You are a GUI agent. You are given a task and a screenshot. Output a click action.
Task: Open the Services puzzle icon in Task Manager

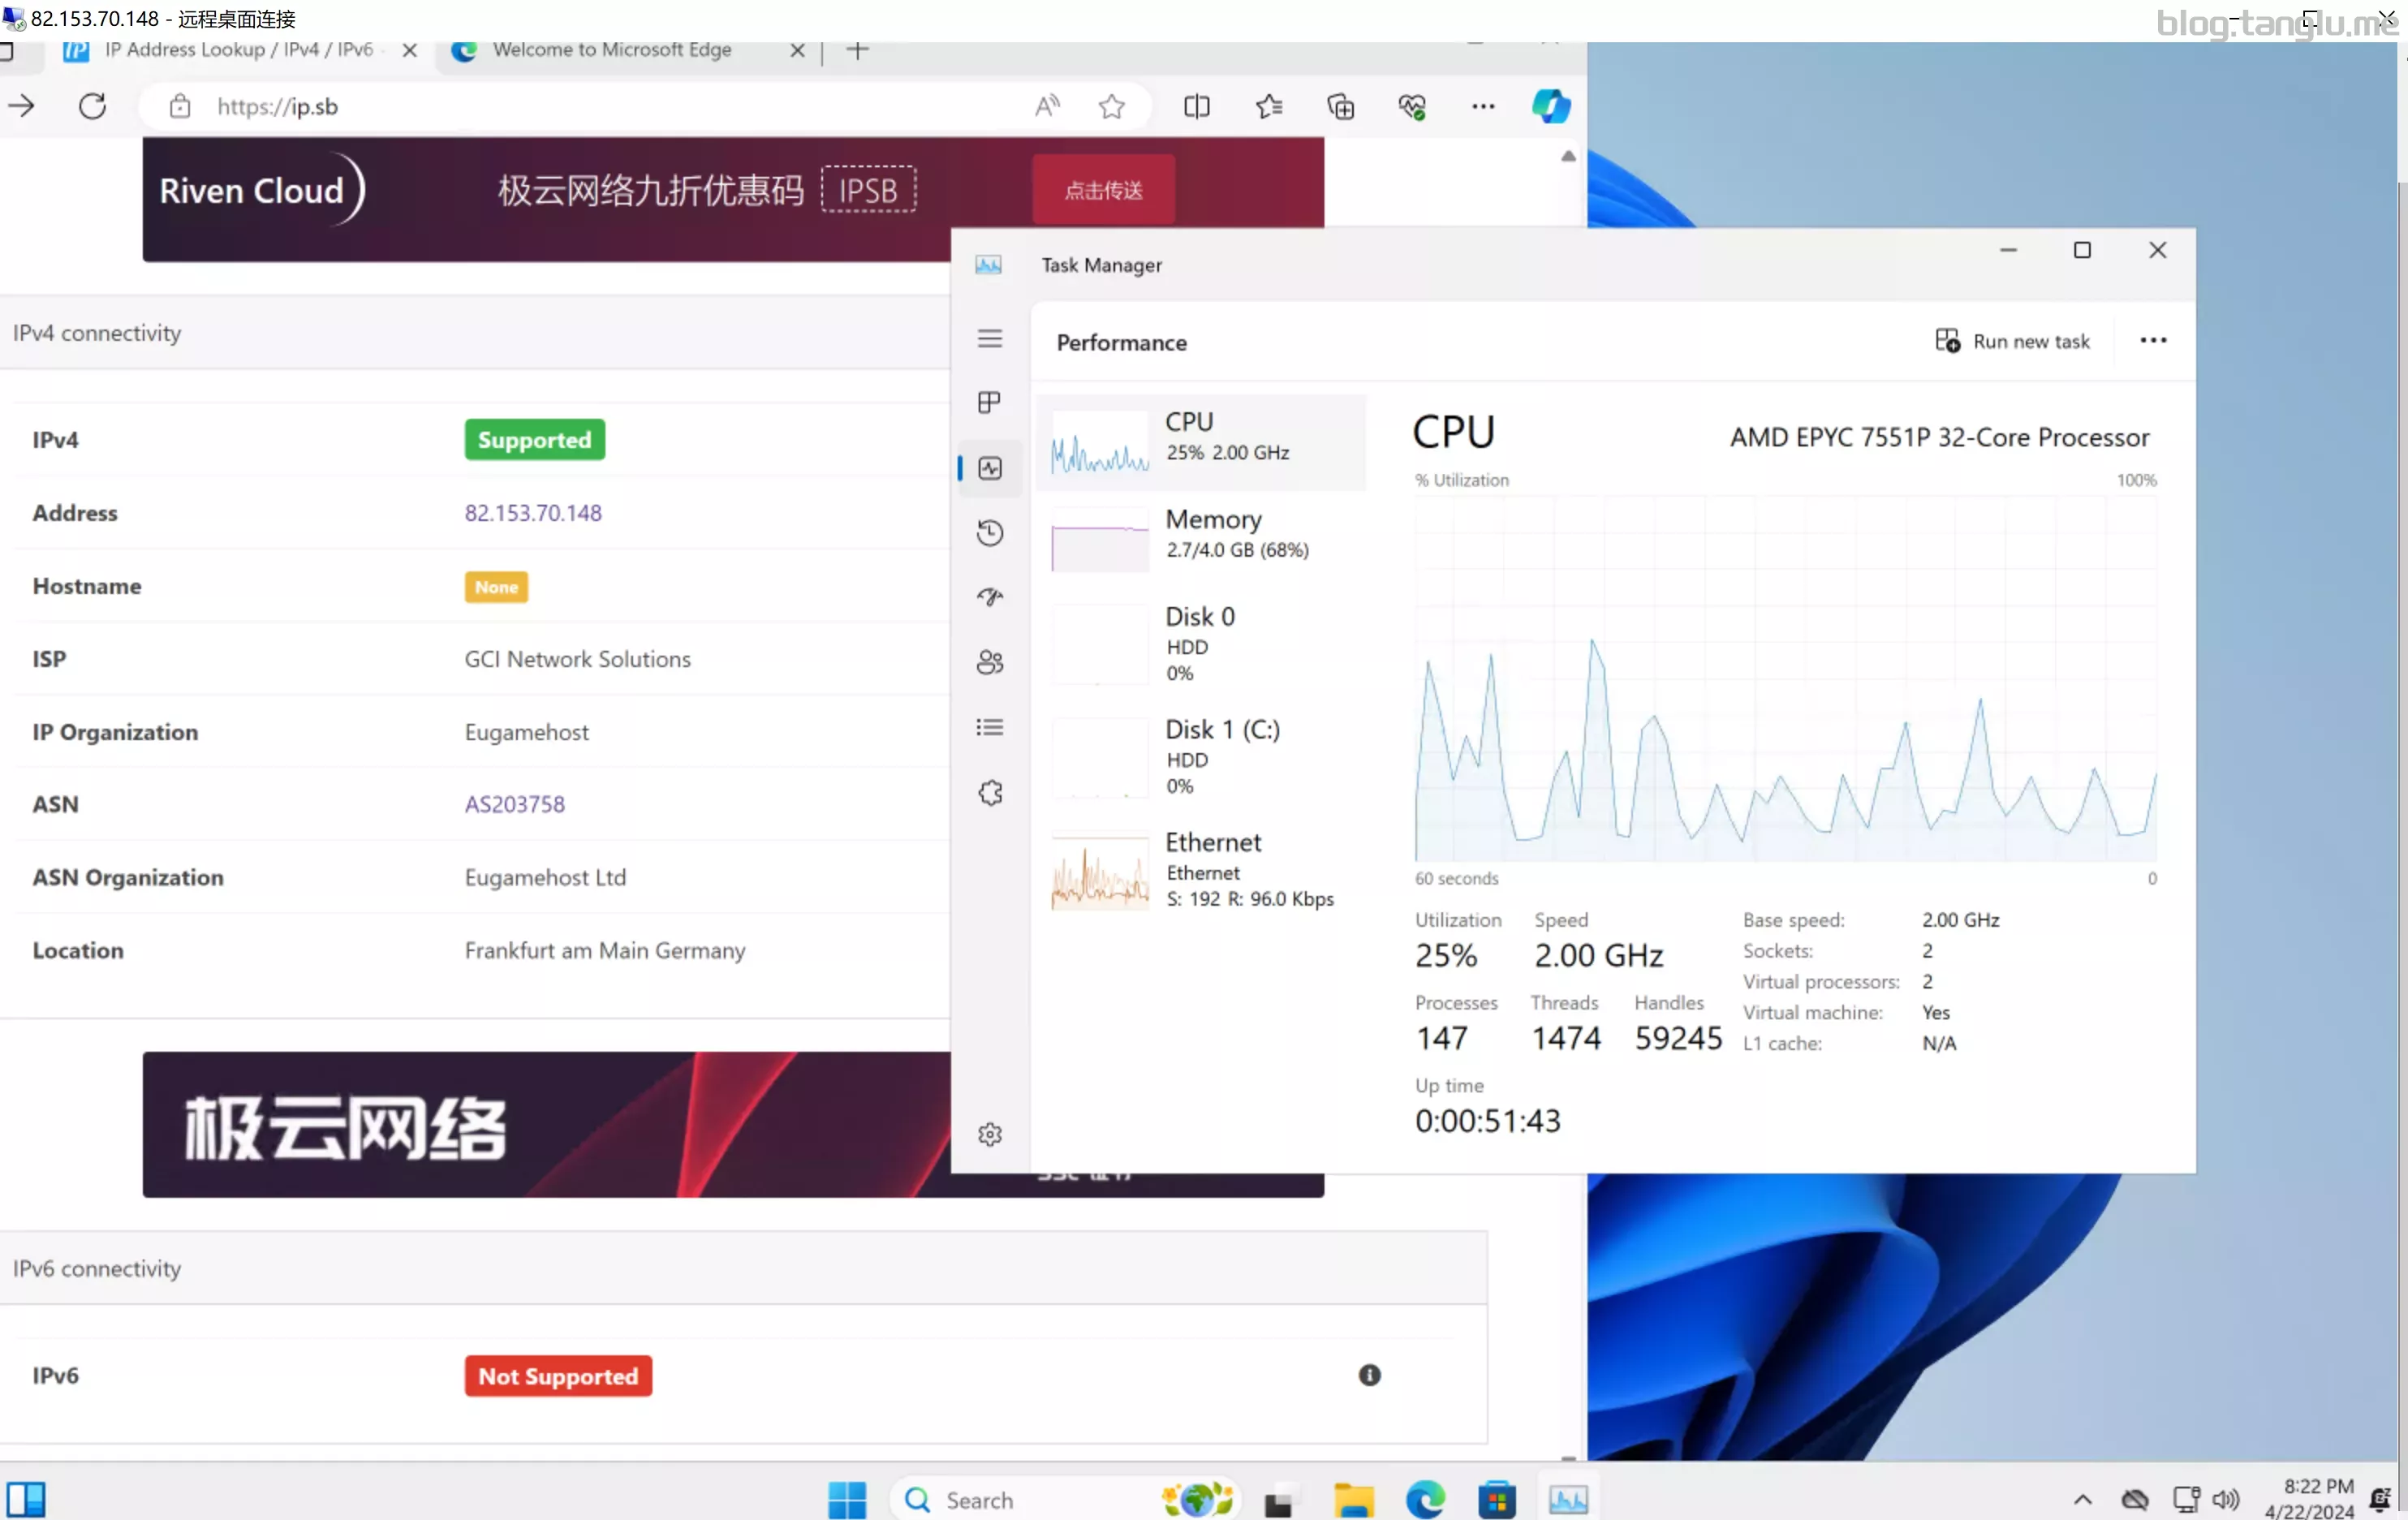989,792
